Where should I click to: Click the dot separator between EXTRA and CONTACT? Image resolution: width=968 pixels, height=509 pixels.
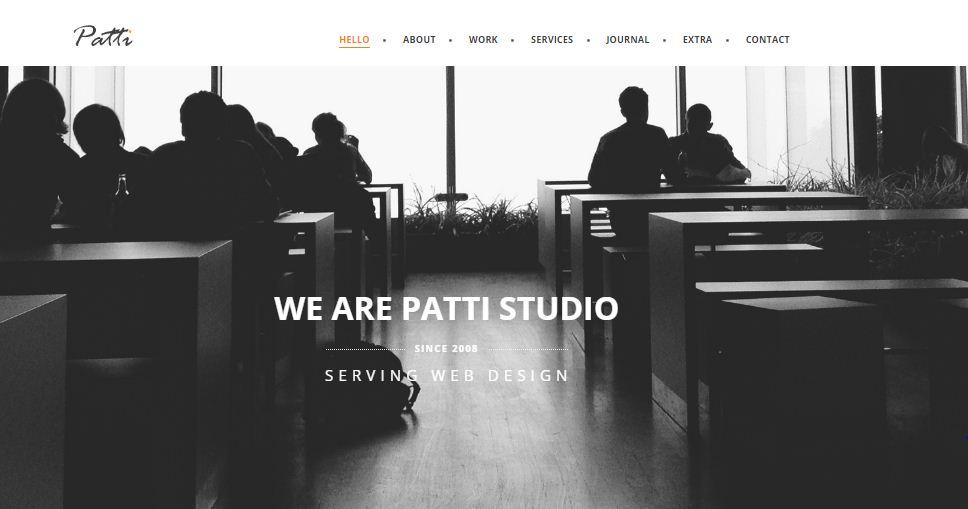[x=727, y=40]
